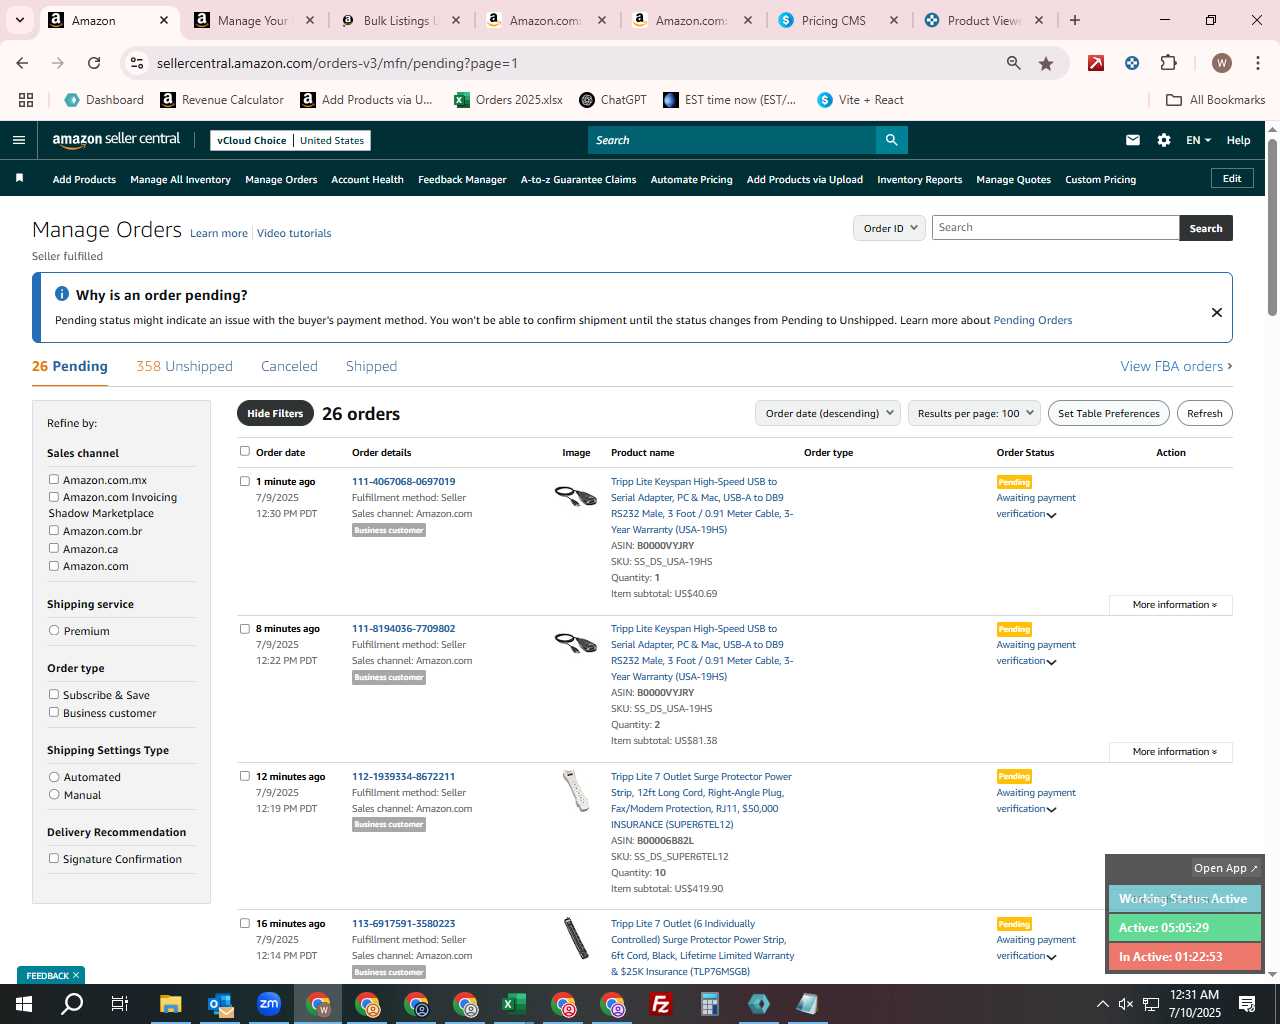Click the bookmark flag icon in navbar
1280x1024 pixels.
(19, 178)
